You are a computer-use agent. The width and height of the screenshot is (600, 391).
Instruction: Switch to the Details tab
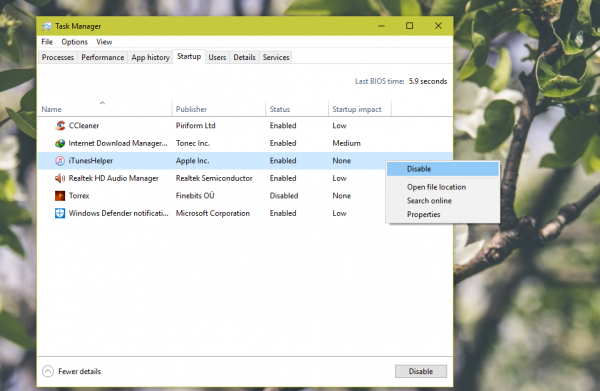(x=245, y=57)
